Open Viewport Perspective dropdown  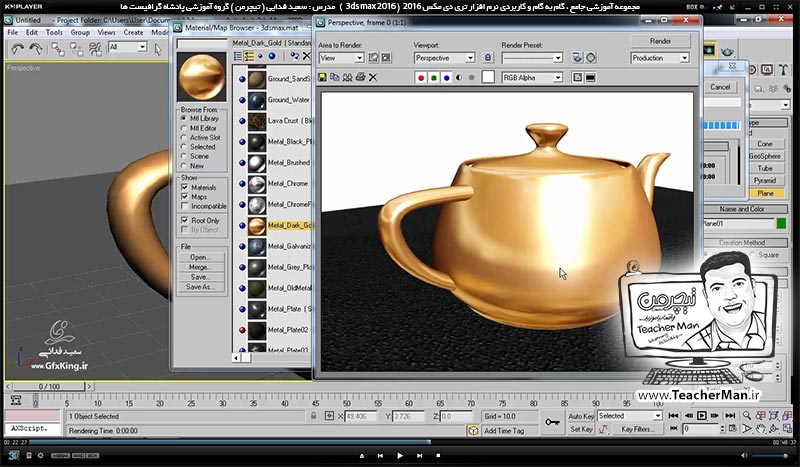pyautogui.click(x=444, y=58)
